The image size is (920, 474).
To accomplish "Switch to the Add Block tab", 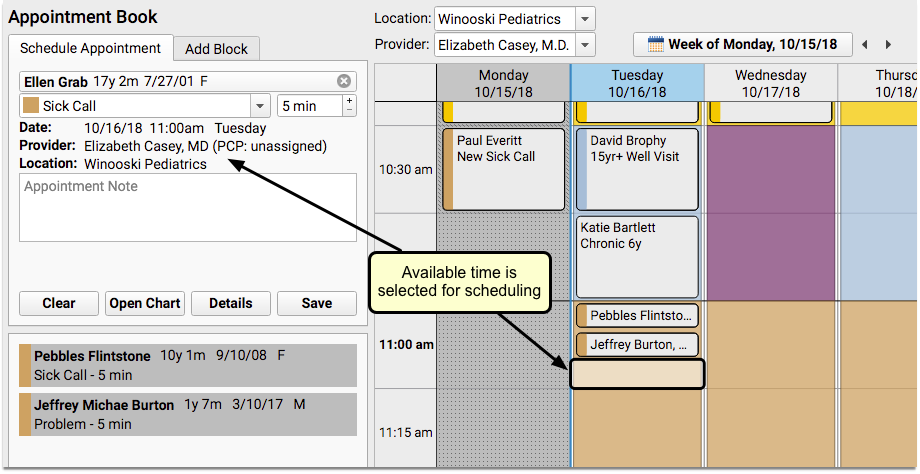I will pyautogui.click(x=216, y=49).
